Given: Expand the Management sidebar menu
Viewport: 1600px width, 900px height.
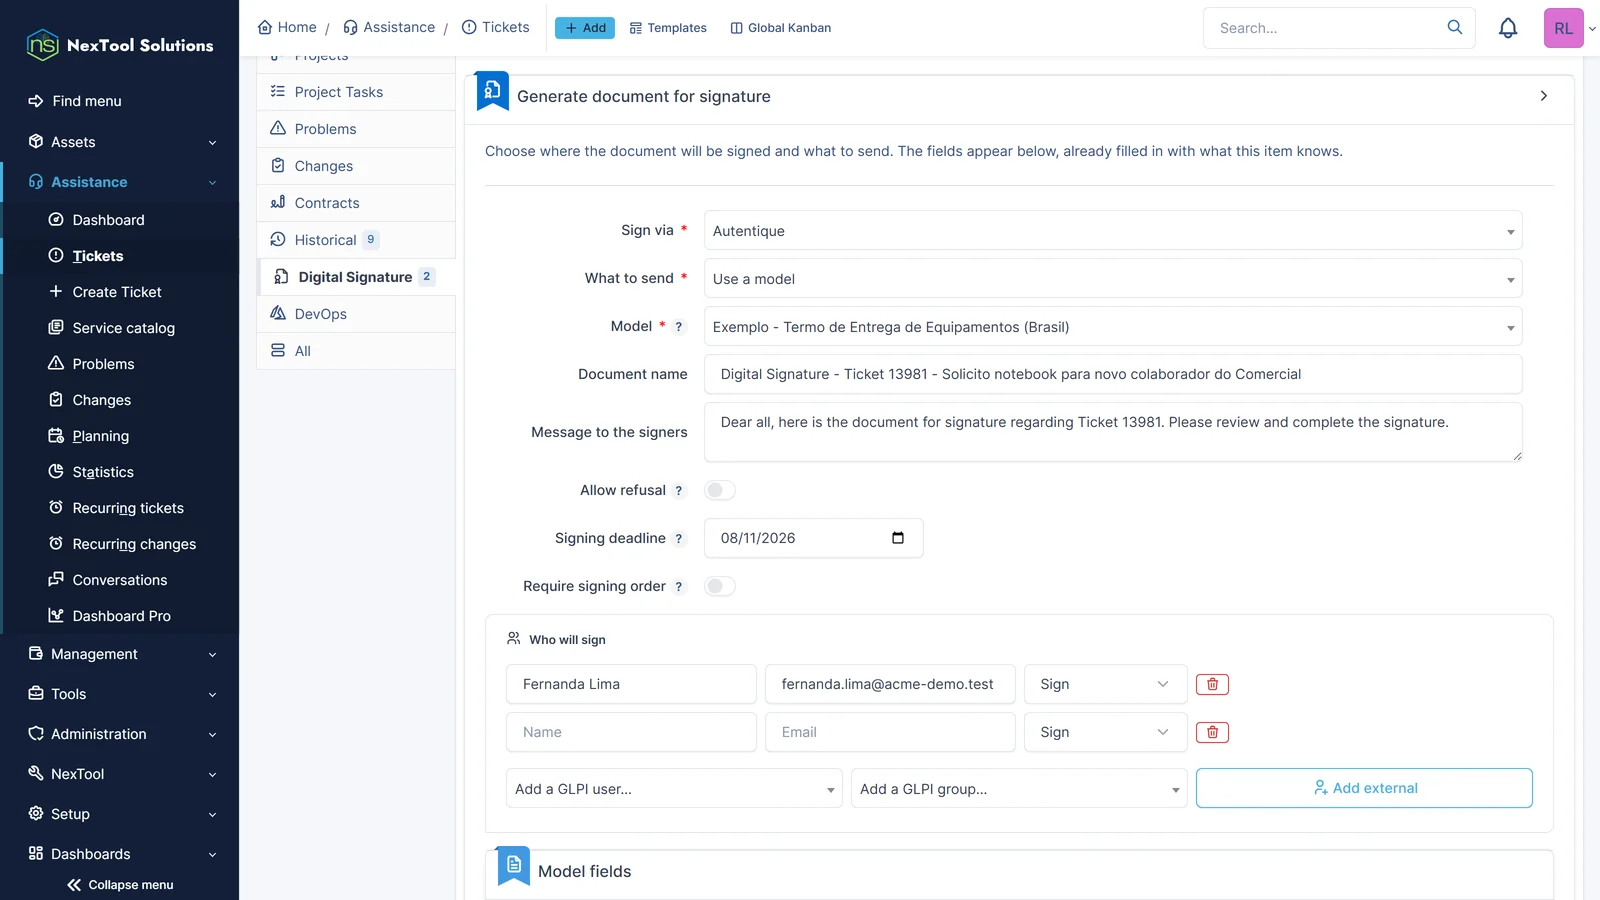Looking at the screenshot, I should [120, 654].
